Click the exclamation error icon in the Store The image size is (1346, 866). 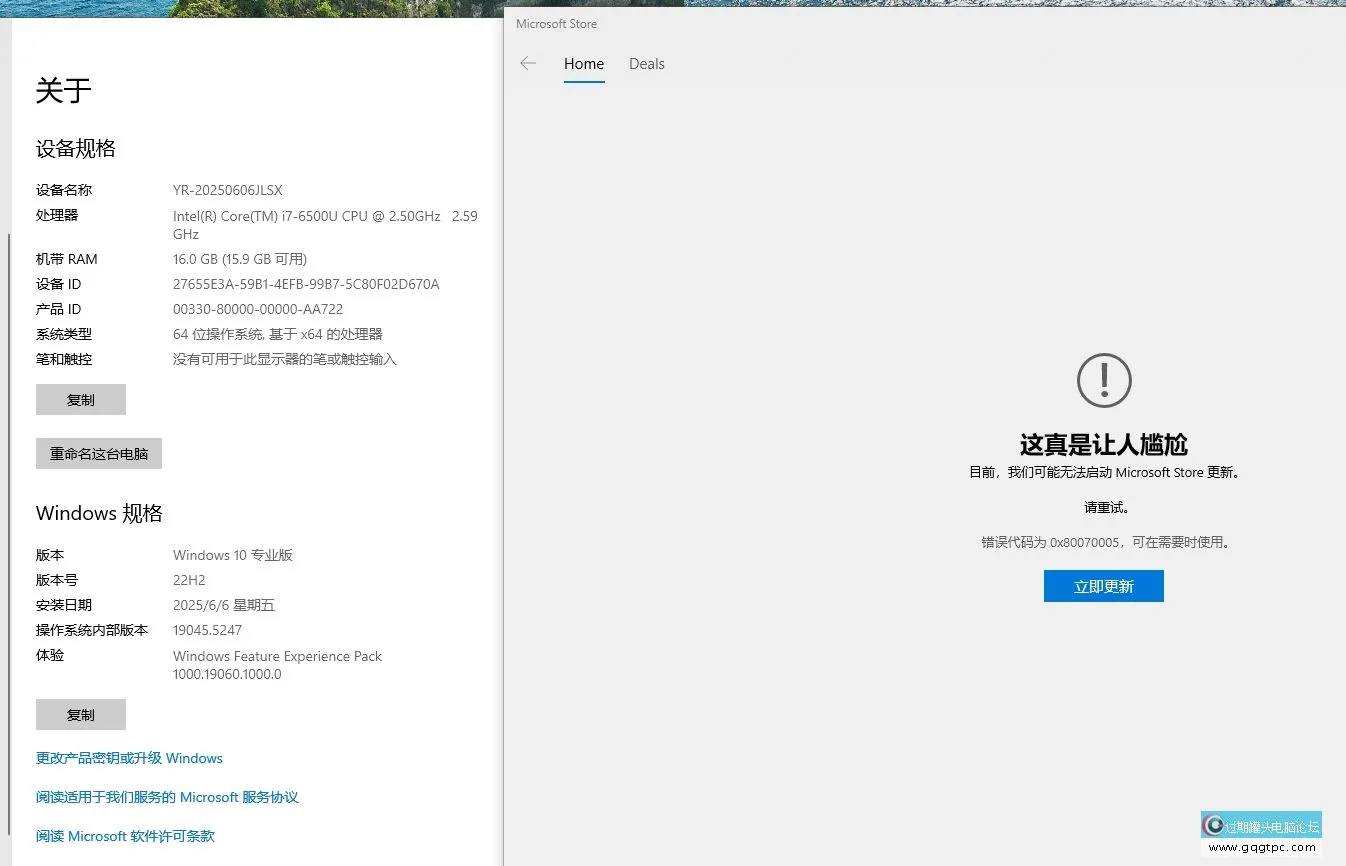[1103, 380]
